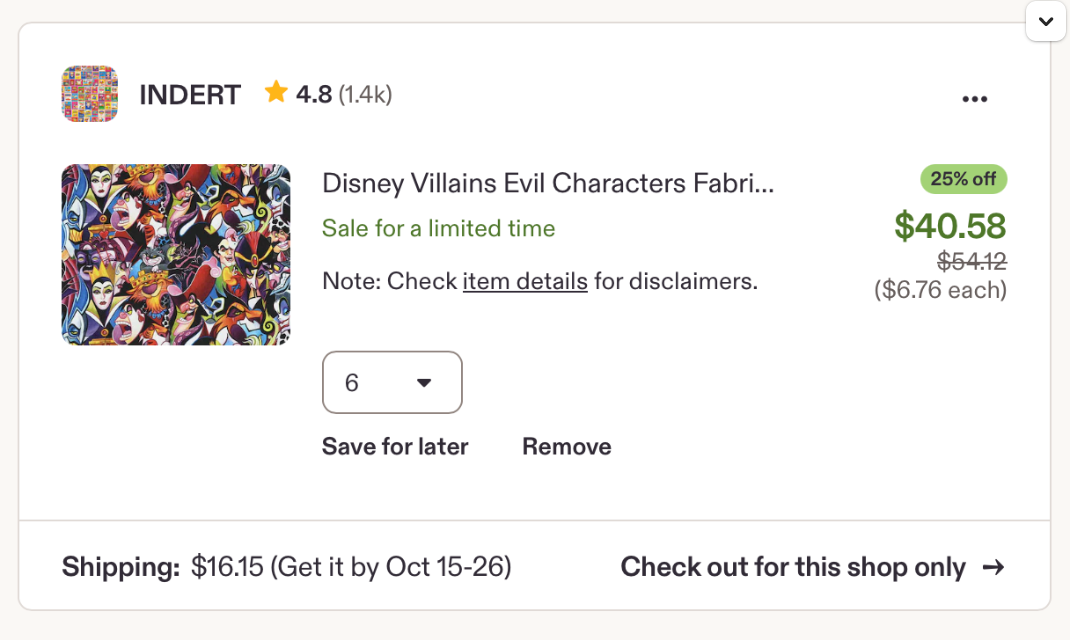Click the (1.4k) reviews count
The height and width of the screenshot is (640, 1070).
coord(365,94)
